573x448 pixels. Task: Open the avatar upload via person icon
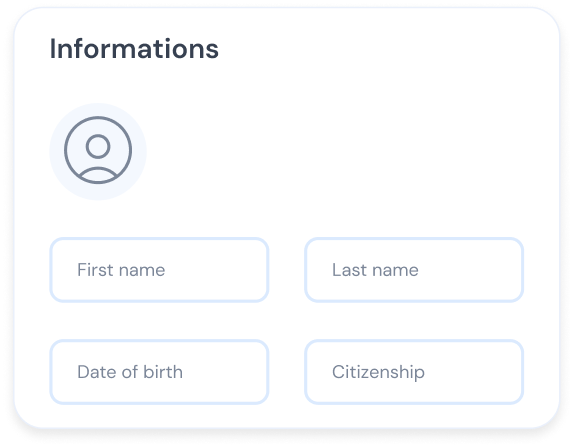[98, 150]
